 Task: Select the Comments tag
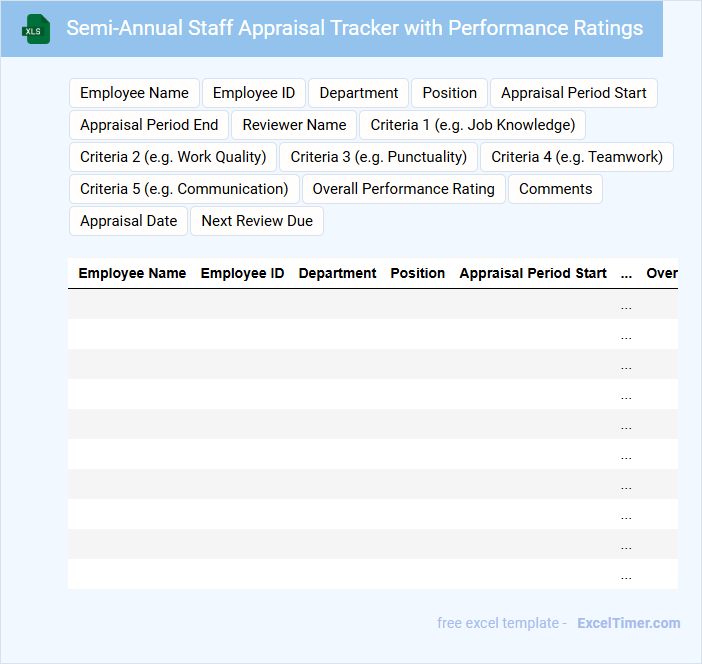click(555, 189)
